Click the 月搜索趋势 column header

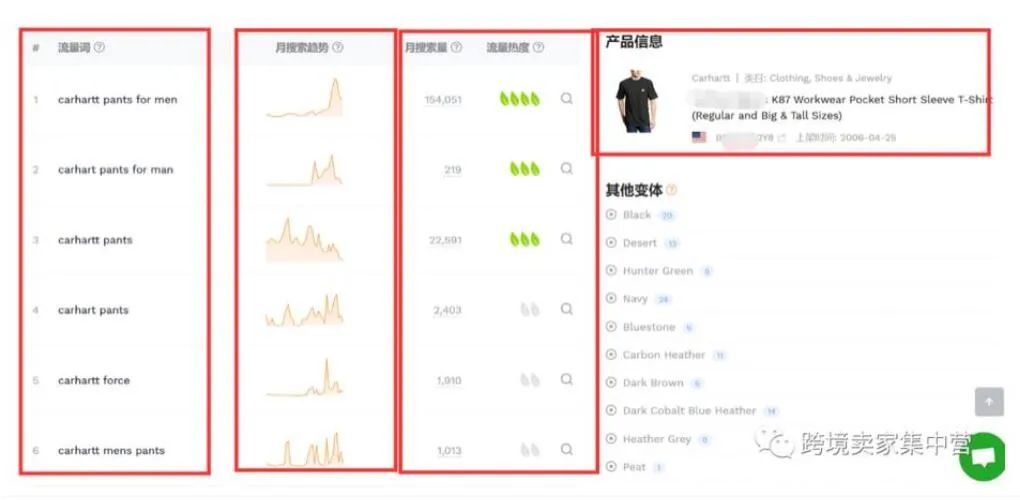click(302, 47)
